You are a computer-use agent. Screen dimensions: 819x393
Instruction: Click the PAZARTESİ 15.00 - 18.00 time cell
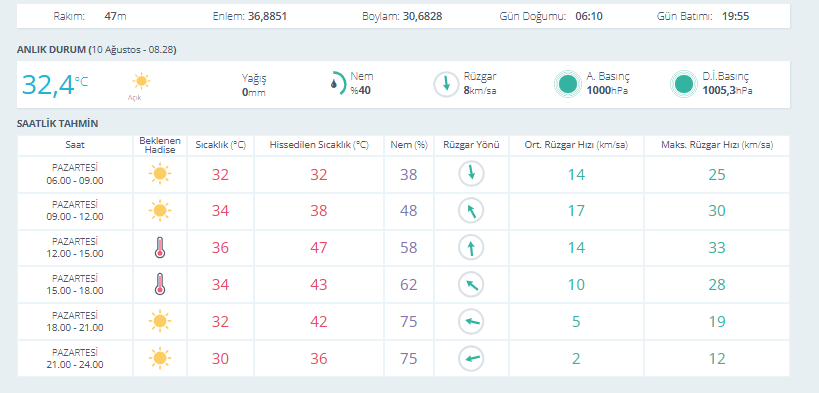pyautogui.click(x=75, y=285)
